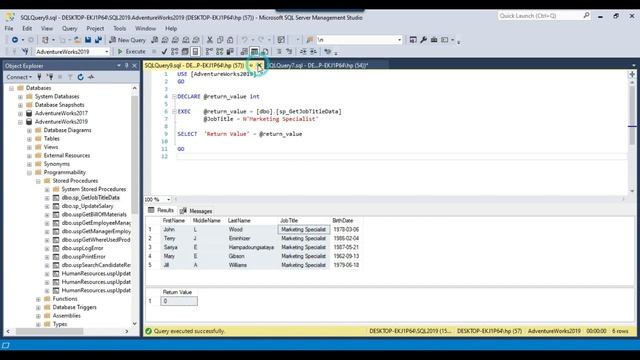Viewport: 640px width, 360px height.
Task: Click the FirstName cell 'Mary'
Action: tap(176, 256)
